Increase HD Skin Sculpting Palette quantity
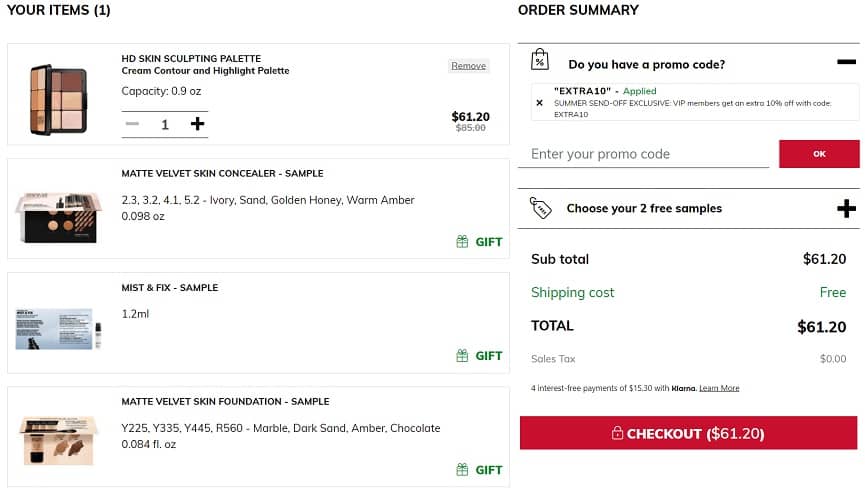 tap(197, 124)
